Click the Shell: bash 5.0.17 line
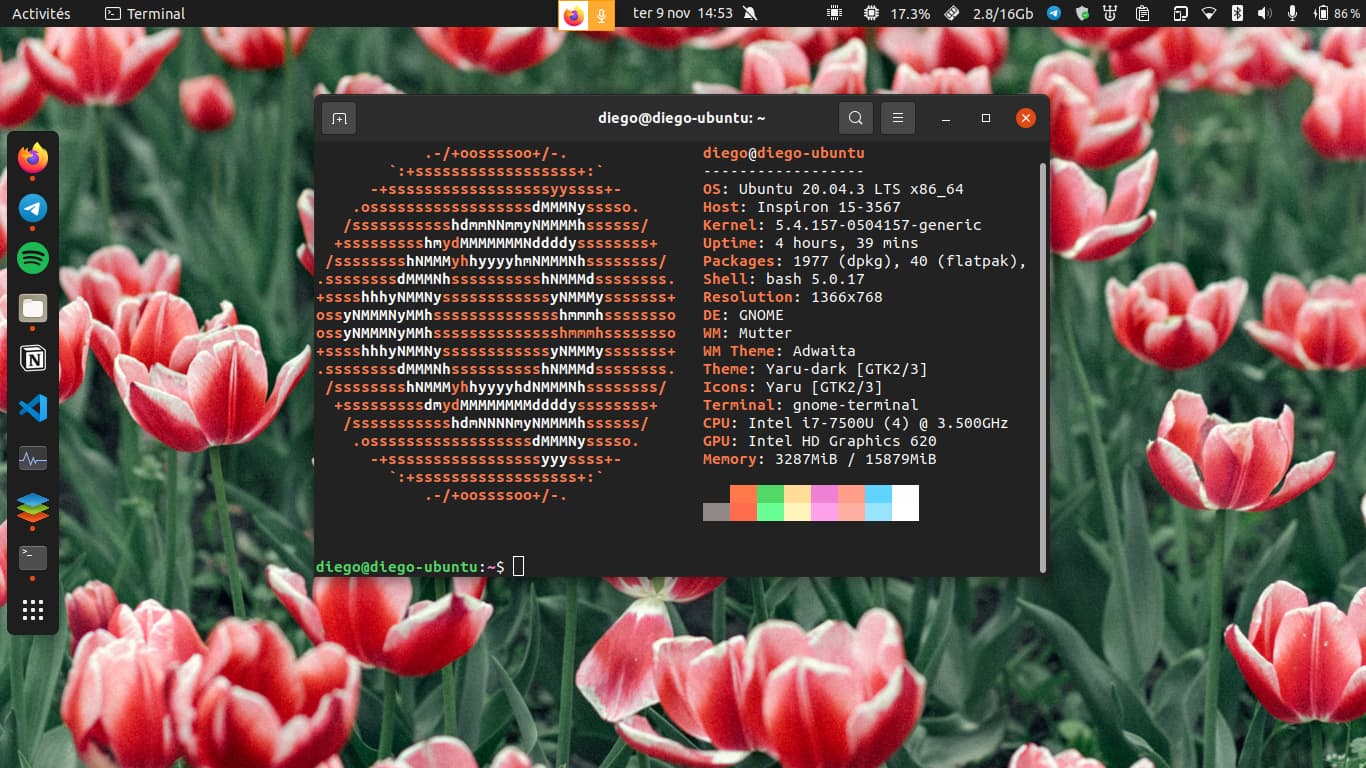Image resolution: width=1366 pixels, height=768 pixels. tap(784, 279)
